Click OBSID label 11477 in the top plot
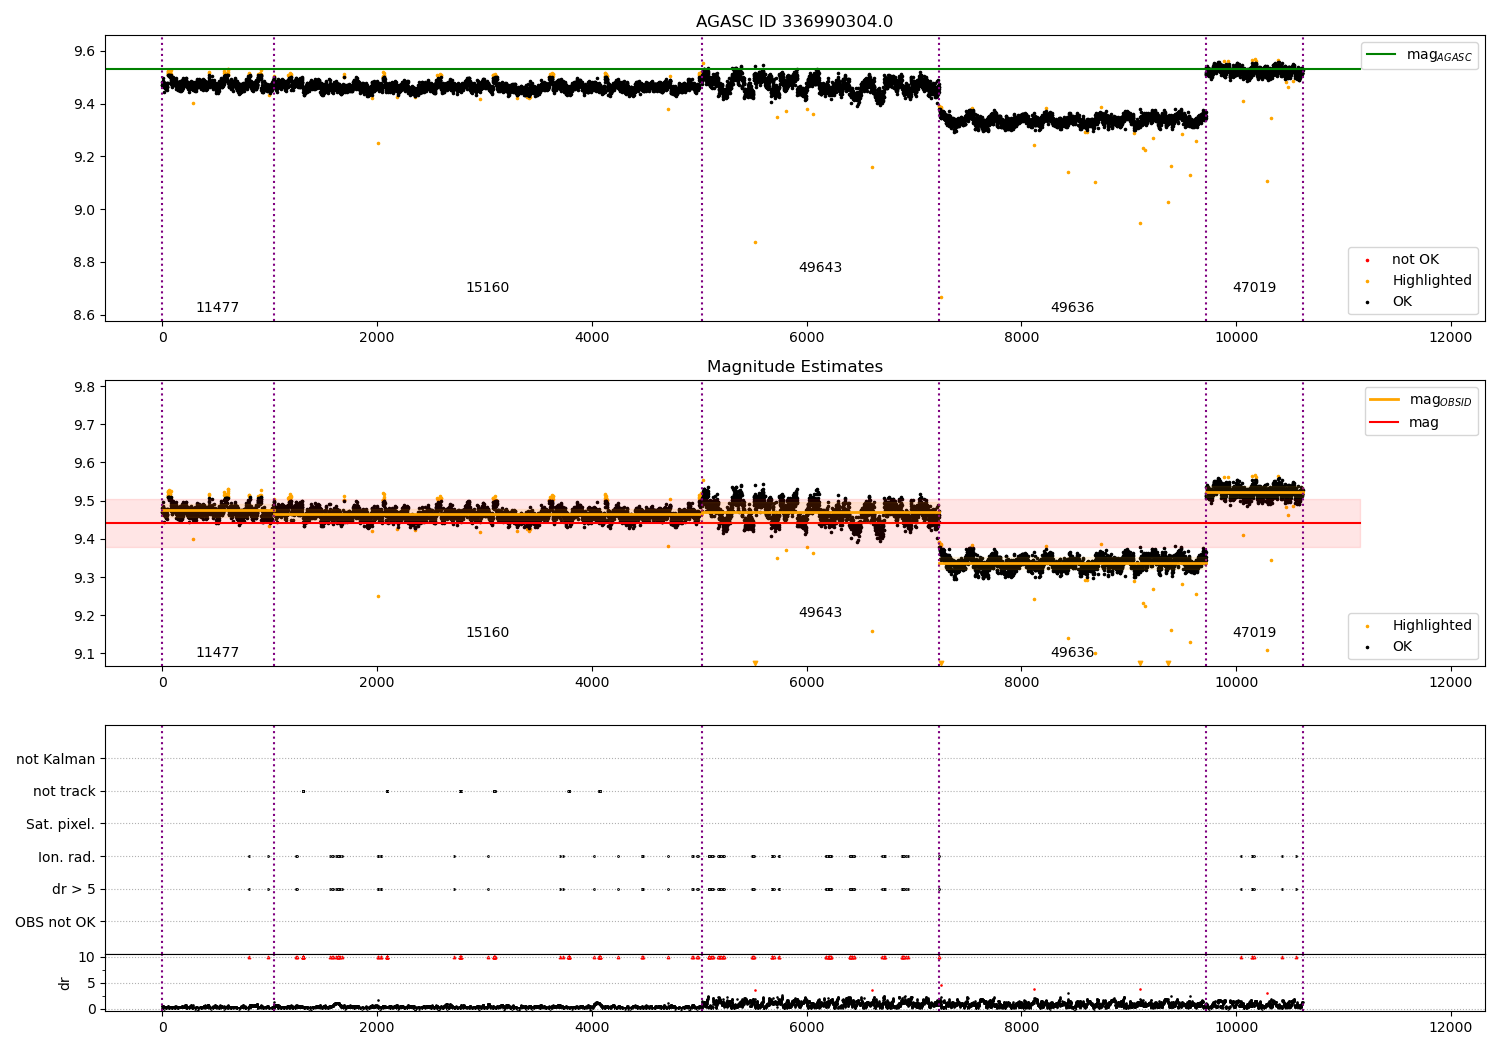Image resolution: width=1500 pixels, height=1050 pixels. [x=217, y=308]
